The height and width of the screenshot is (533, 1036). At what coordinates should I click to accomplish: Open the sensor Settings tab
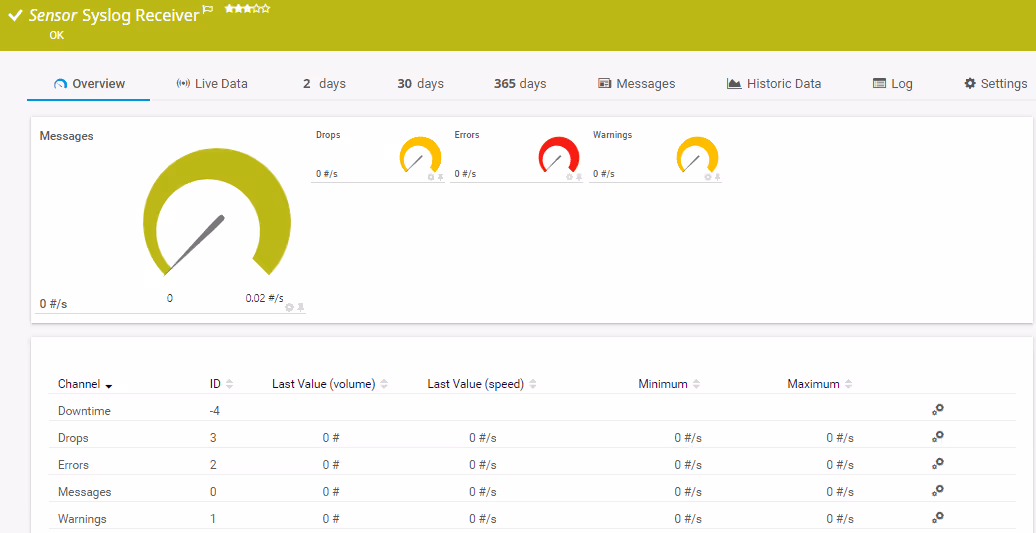[995, 84]
